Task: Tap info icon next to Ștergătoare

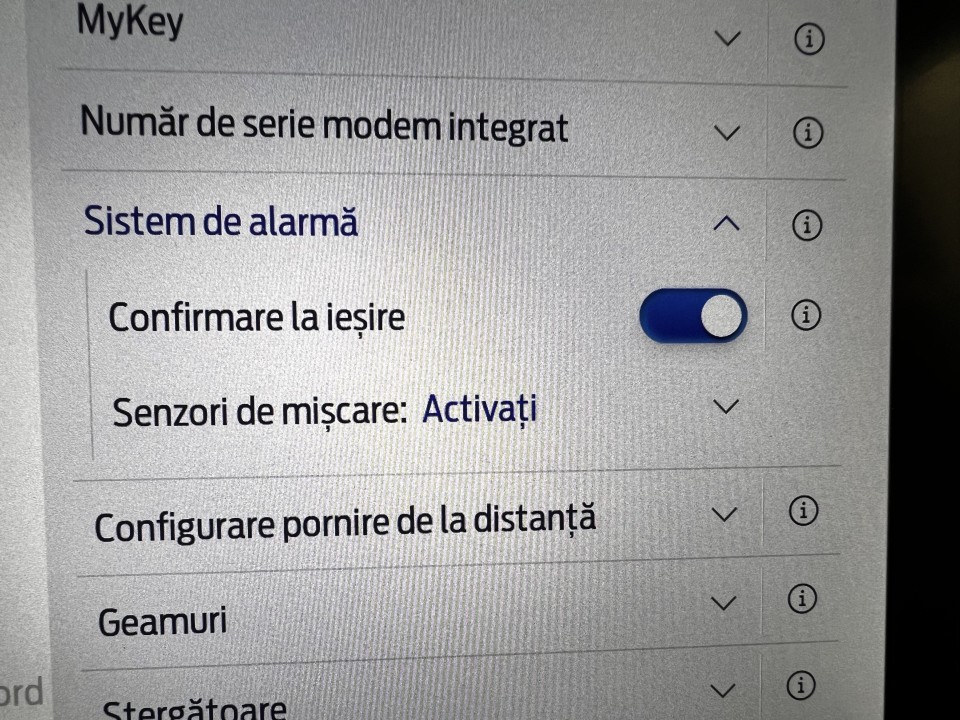Action: coord(799,687)
